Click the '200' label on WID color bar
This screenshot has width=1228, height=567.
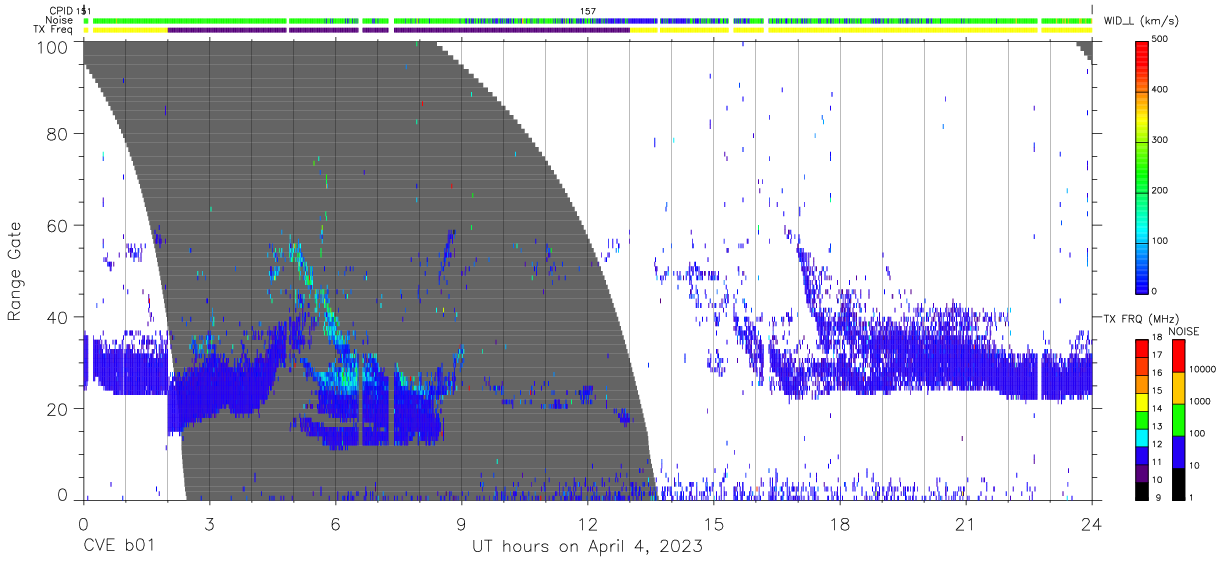(1161, 190)
